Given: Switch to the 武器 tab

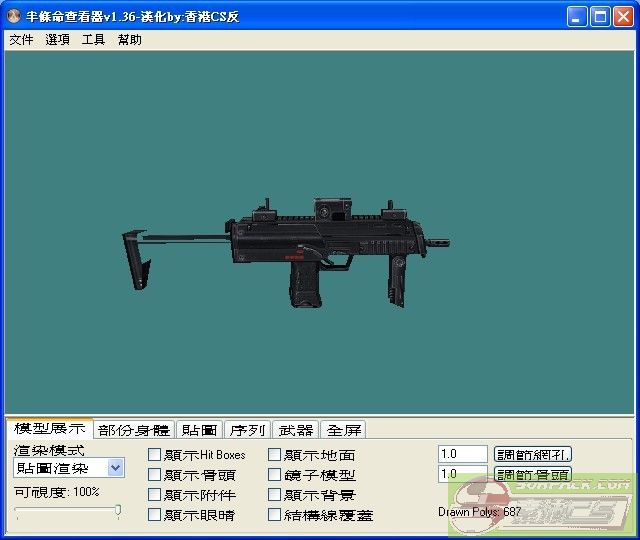Looking at the screenshot, I should (296, 430).
